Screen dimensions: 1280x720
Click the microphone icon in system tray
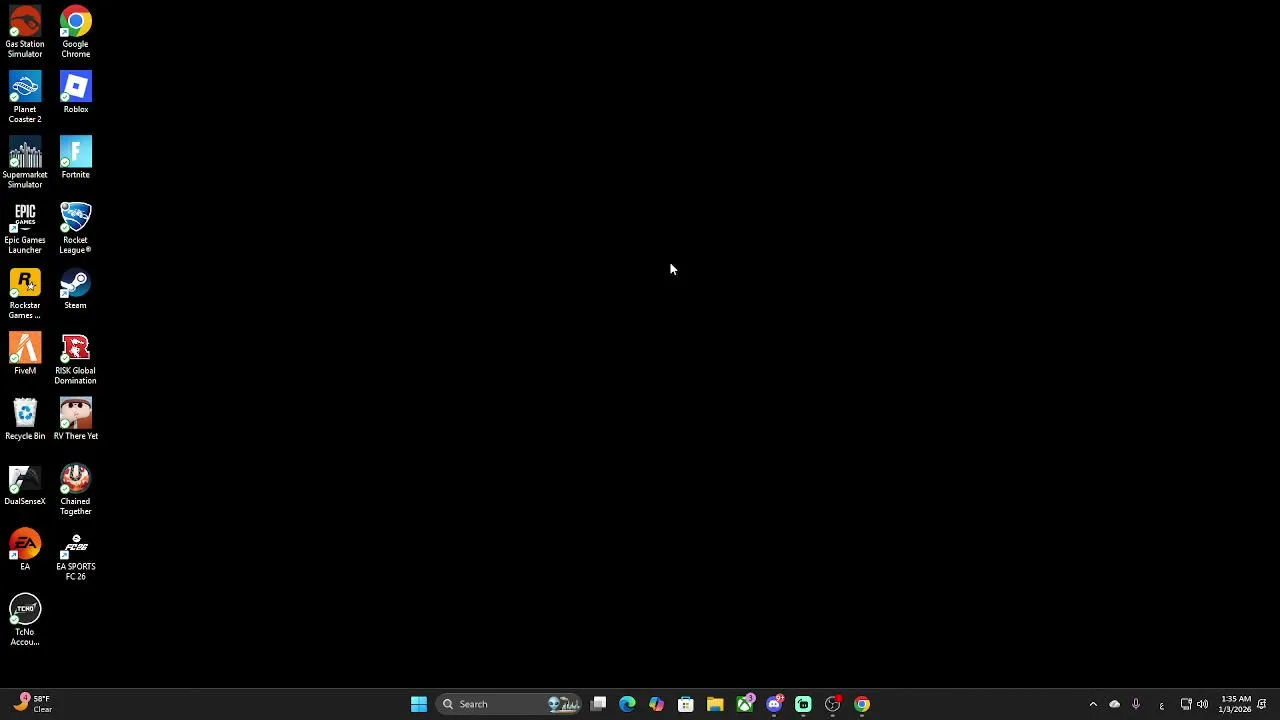[1136, 704]
